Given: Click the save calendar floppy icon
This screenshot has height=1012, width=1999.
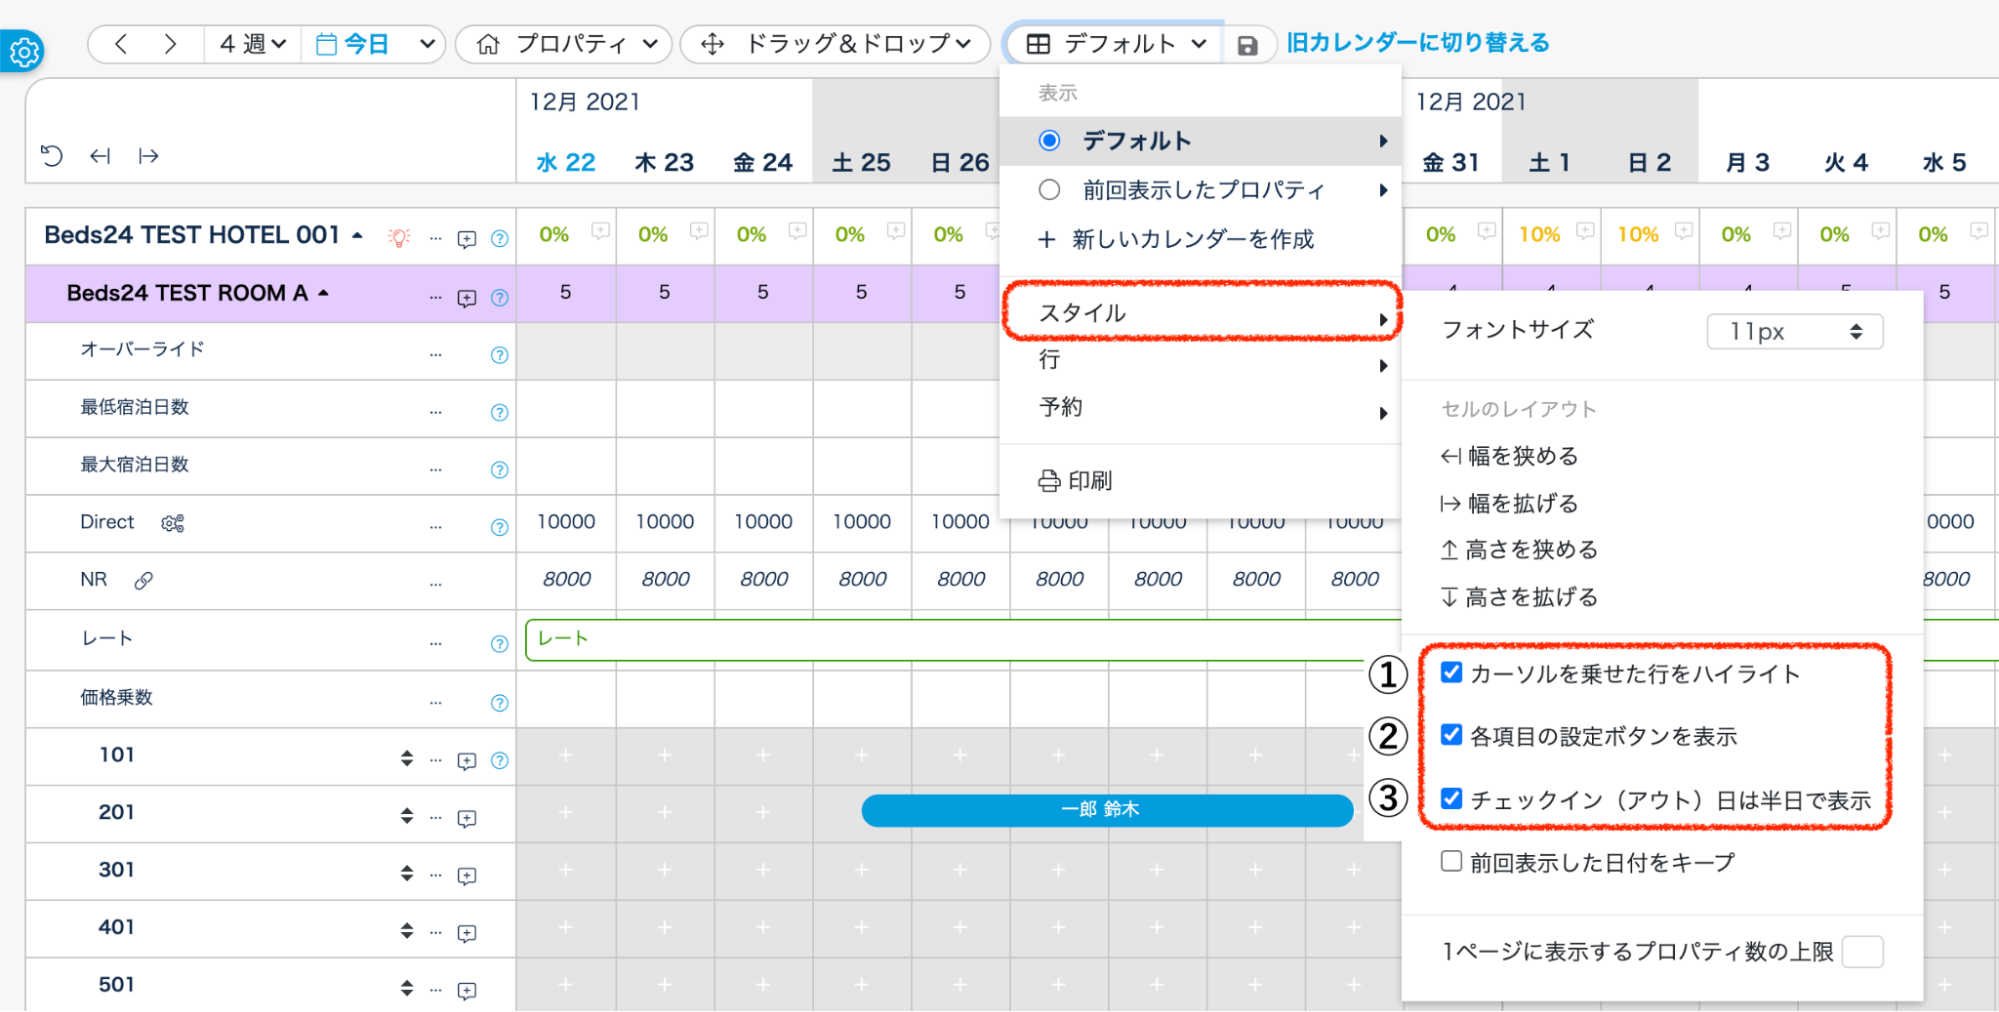Looking at the screenshot, I should tap(1247, 45).
